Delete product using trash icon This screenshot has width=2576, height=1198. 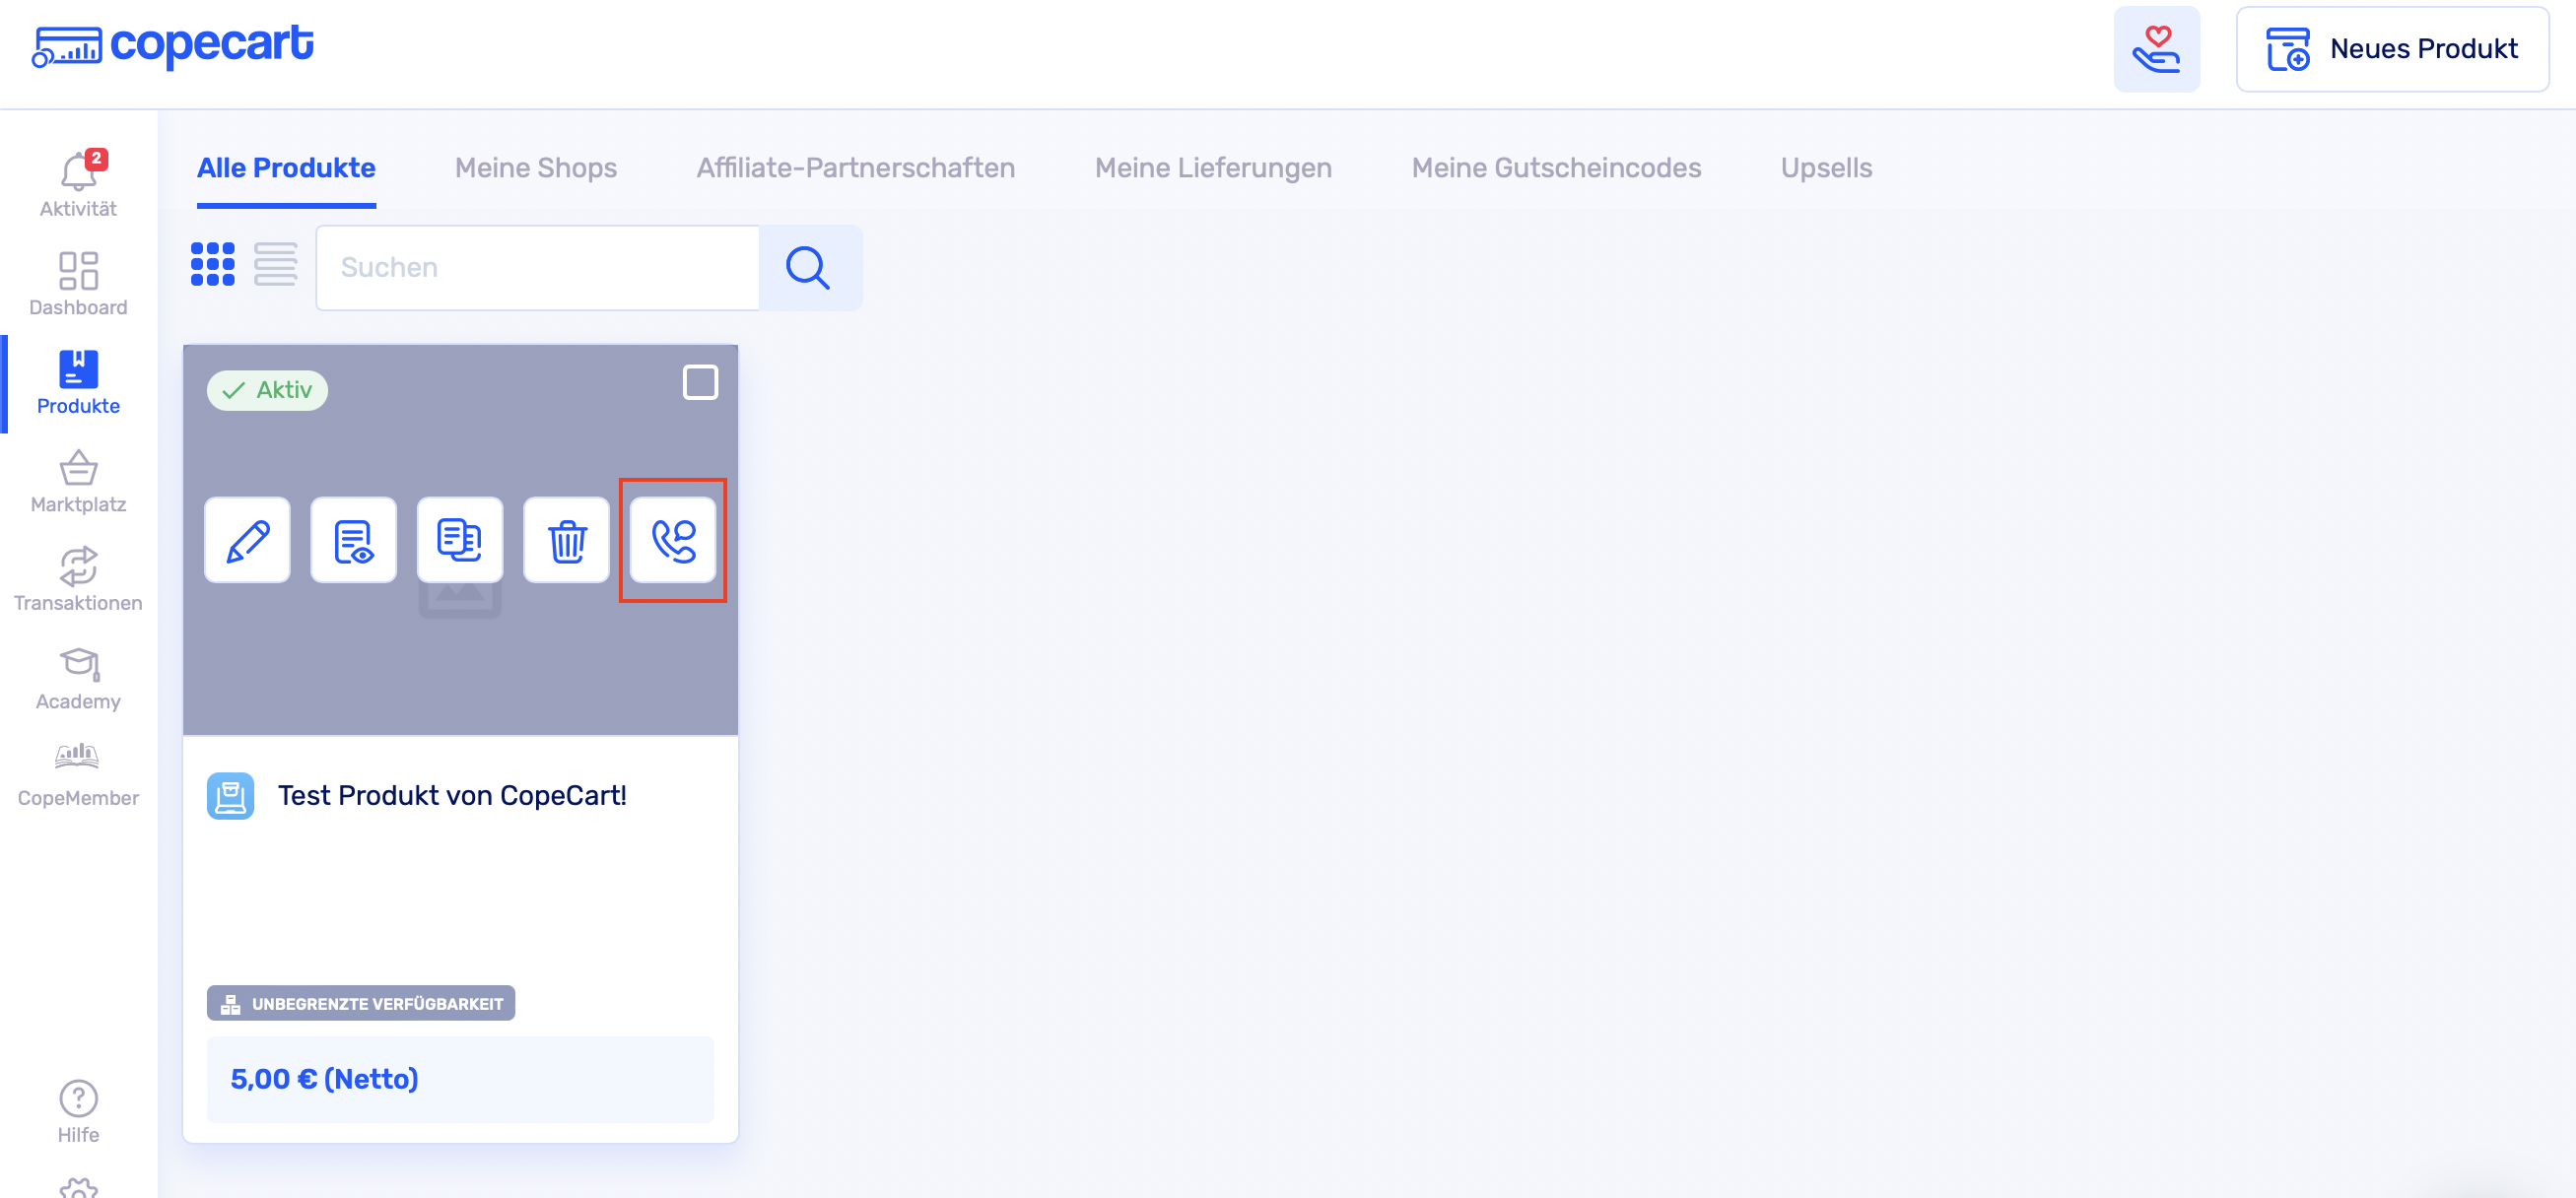click(x=566, y=540)
